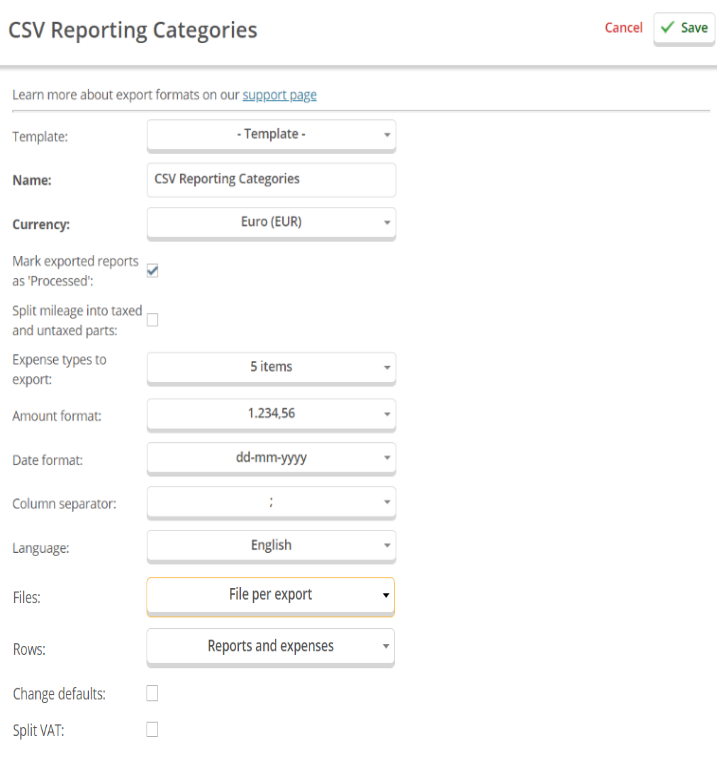Image resolution: width=720 pixels, height=764 pixels.
Task: Open the Column separator dropdown
Action: point(271,502)
